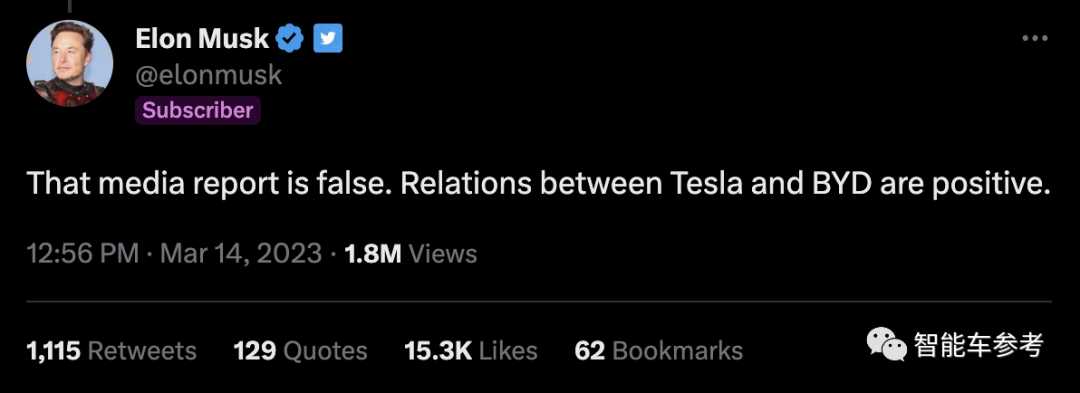The width and height of the screenshot is (1080, 393).
Task: Click the Twitter bird affiliation badge
Action: click(328, 39)
